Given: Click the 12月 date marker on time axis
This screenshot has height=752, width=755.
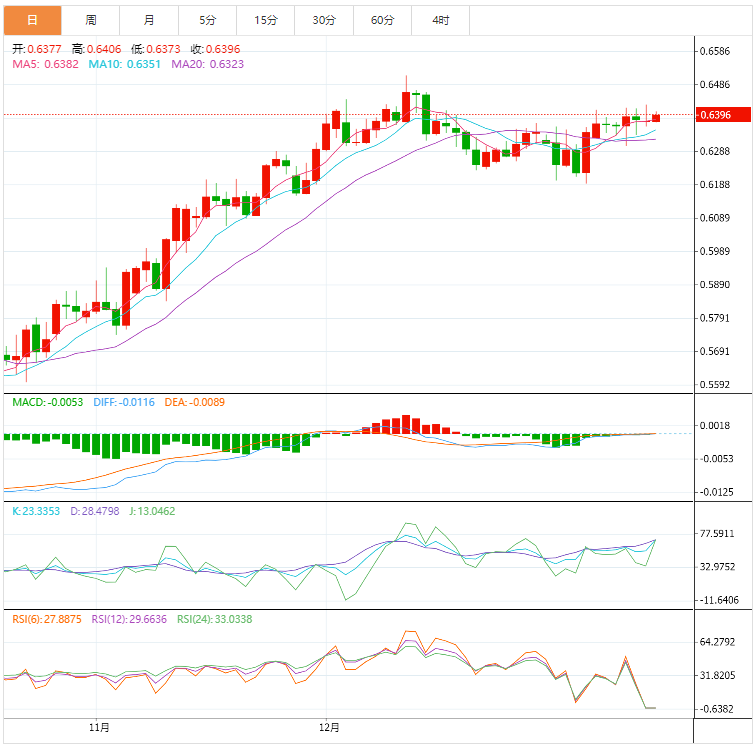Looking at the screenshot, I should (328, 726).
